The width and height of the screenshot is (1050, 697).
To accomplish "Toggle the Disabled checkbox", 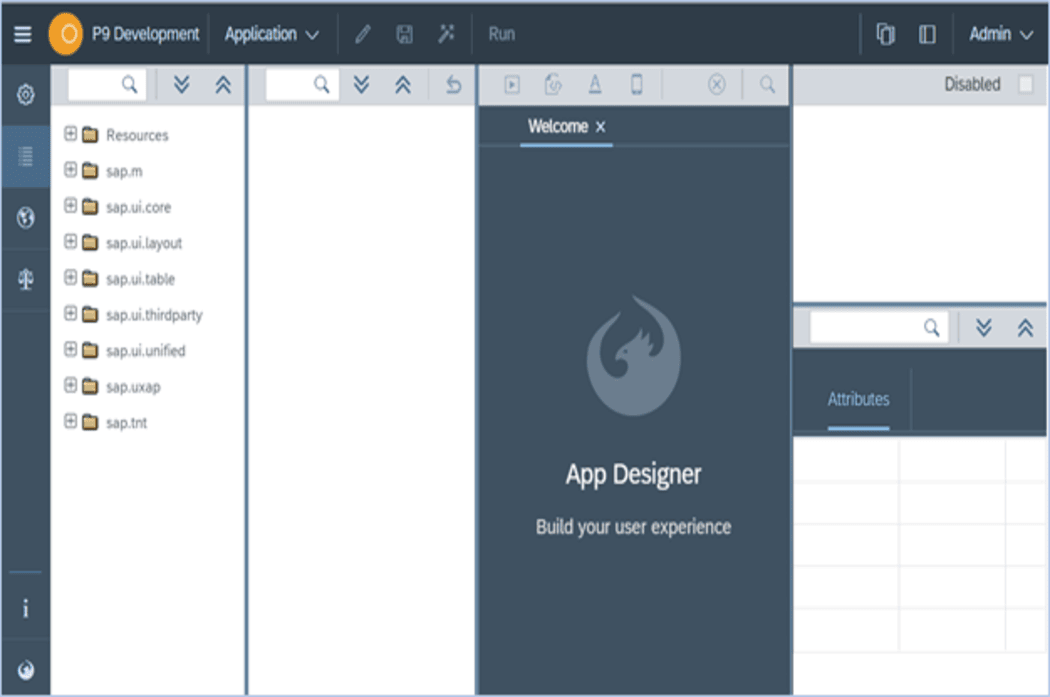I will (1025, 84).
